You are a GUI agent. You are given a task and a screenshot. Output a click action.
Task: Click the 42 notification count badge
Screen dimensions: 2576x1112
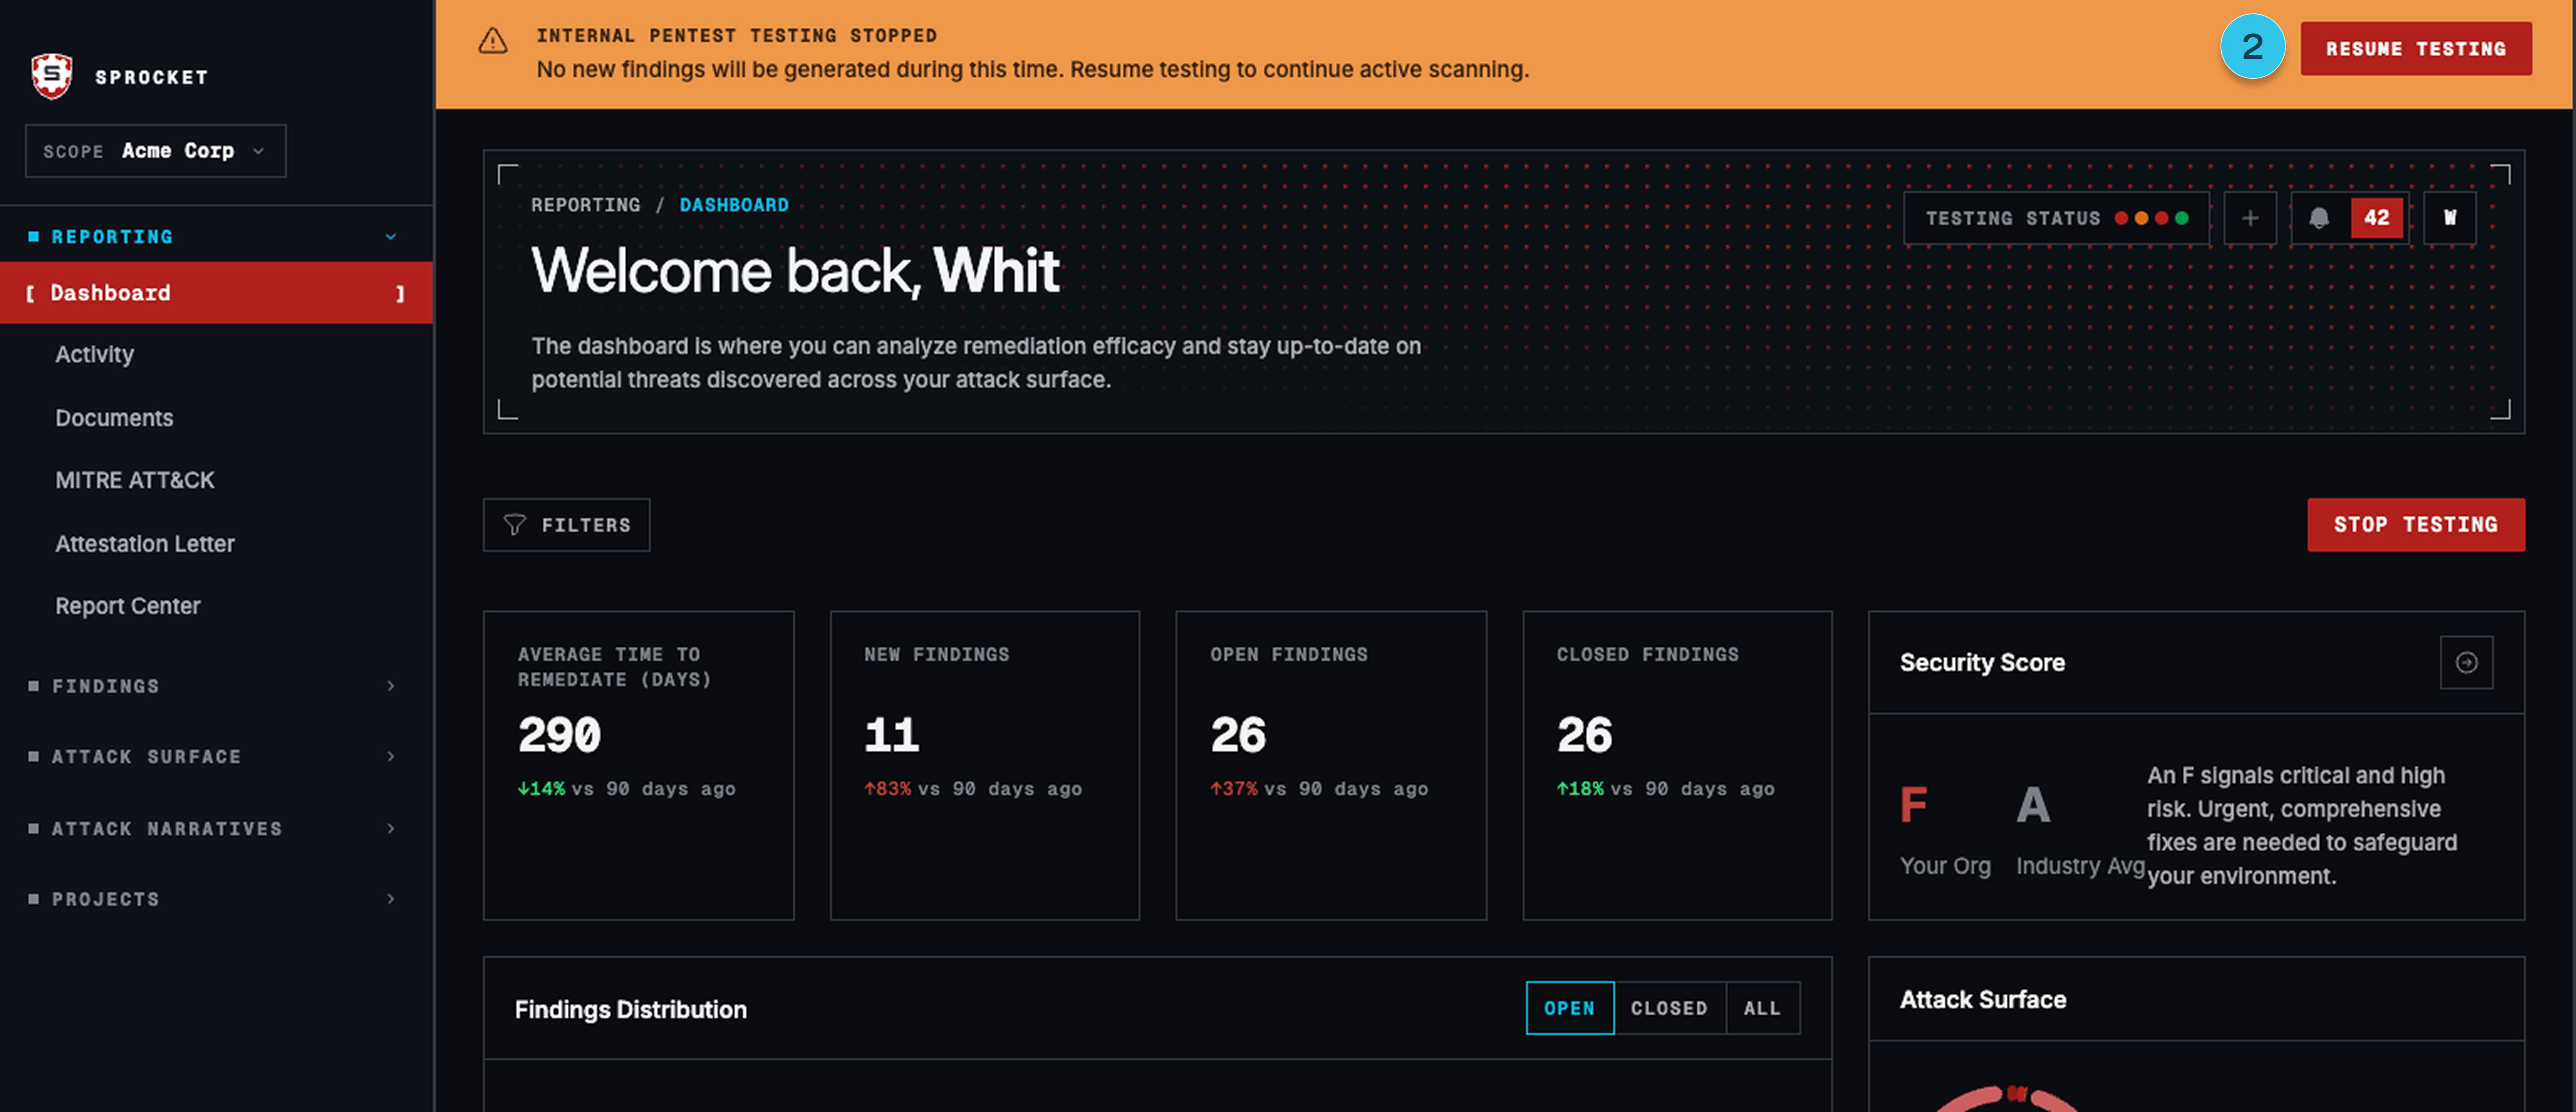coord(2376,218)
